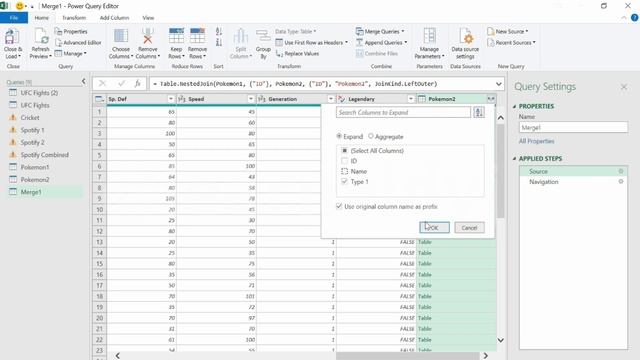Open the File tab
This screenshot has width=640, height=360.
coord(14,18)
